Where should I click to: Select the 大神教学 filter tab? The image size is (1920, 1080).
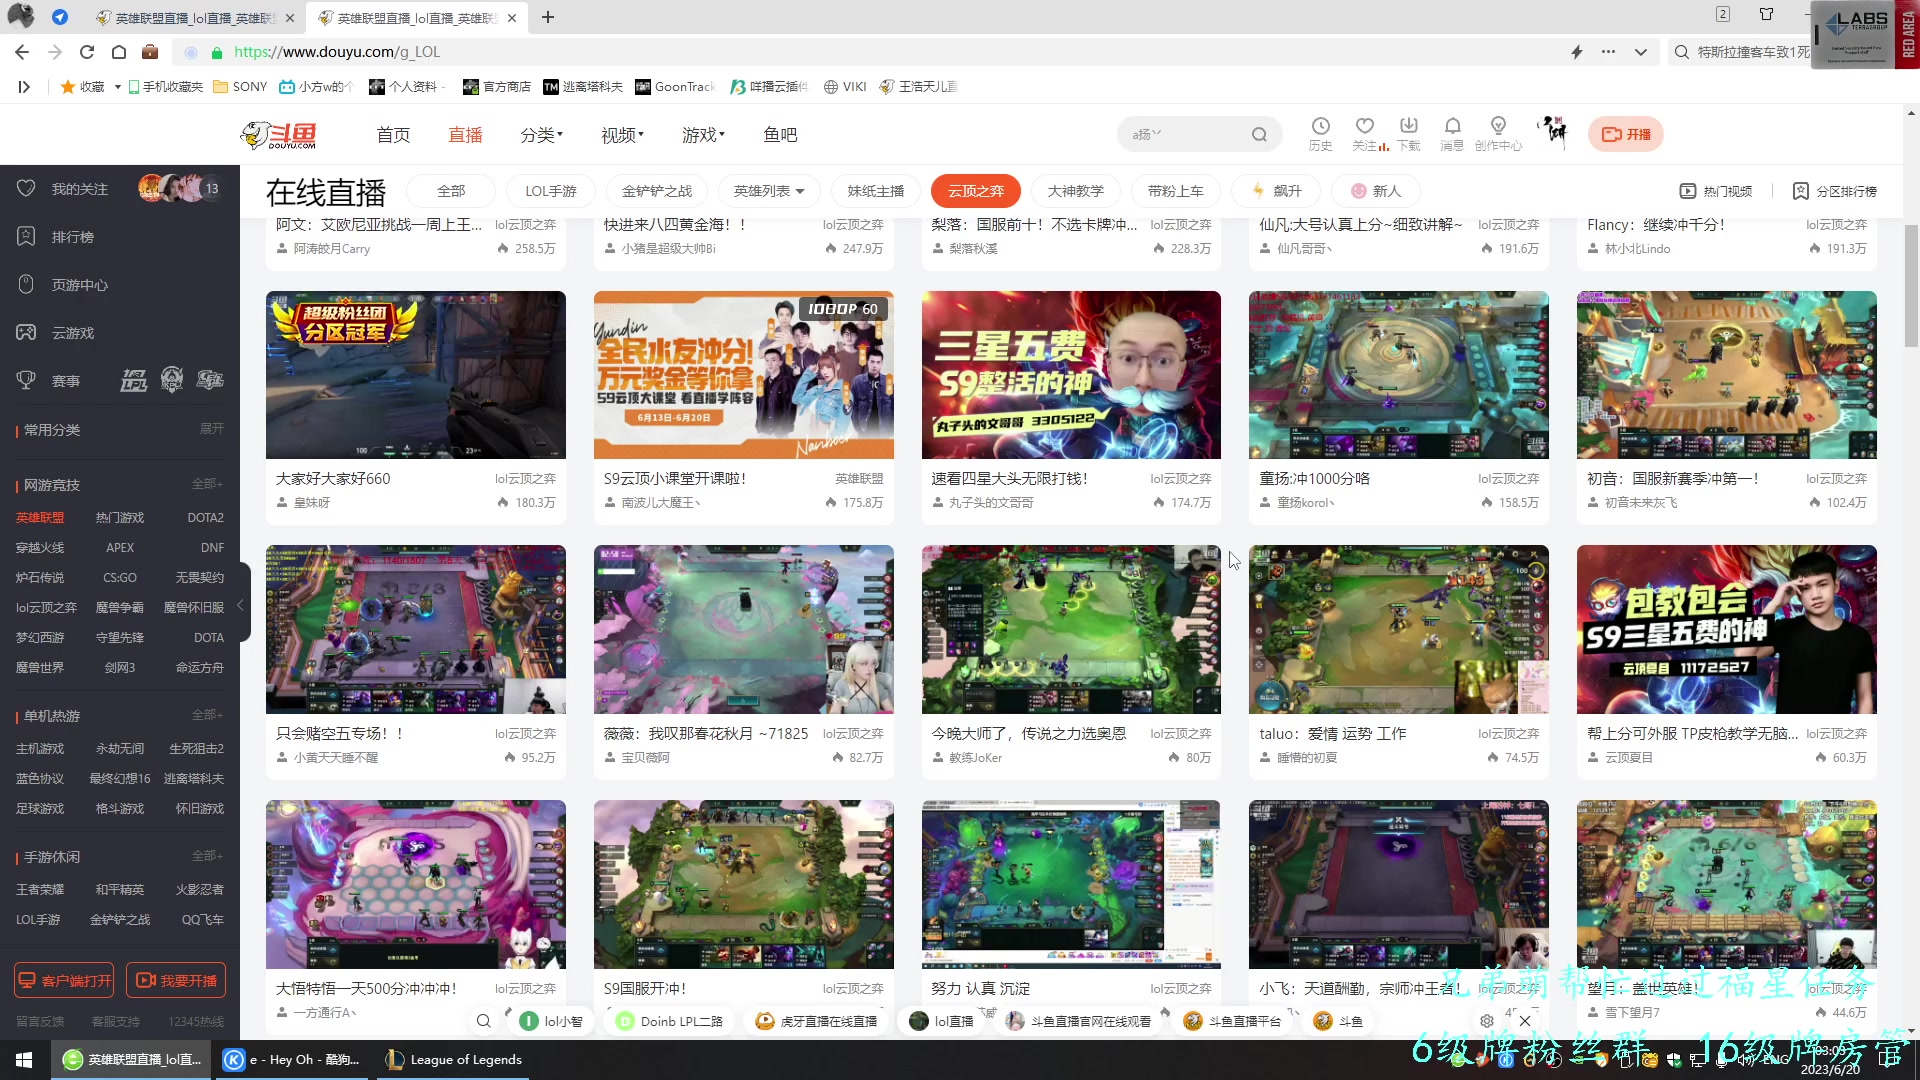tap(1075, 191)
